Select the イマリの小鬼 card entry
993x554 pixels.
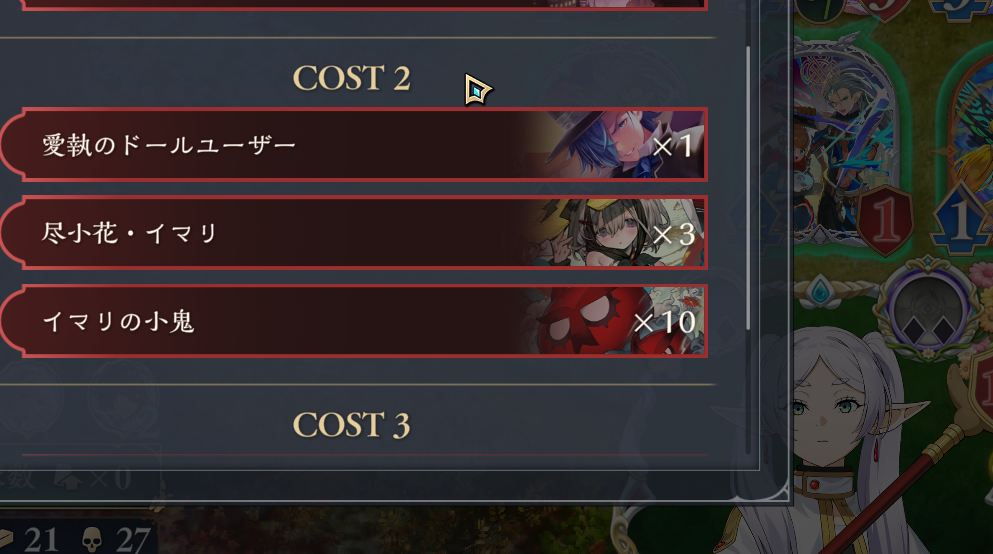[x=353, y=321]
